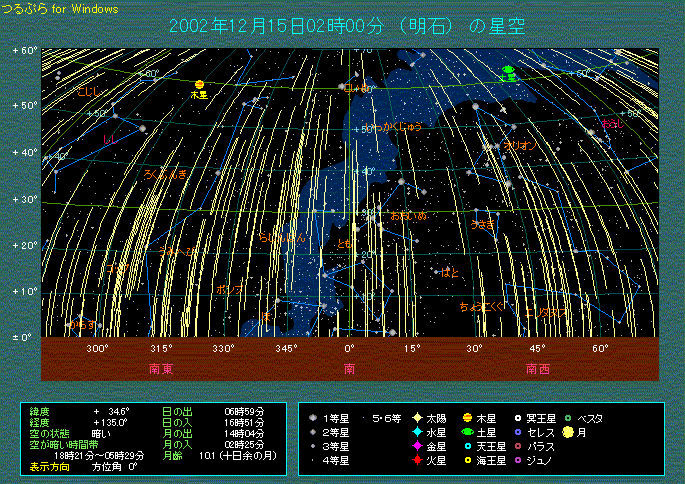Select the Pluto (冥王星) legend icon
This screenshot has width=685, height=484.
[517, 418]
